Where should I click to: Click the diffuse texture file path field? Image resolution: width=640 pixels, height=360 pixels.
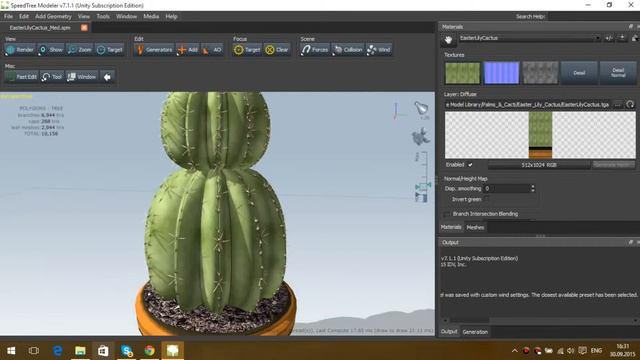click(528, 104)
